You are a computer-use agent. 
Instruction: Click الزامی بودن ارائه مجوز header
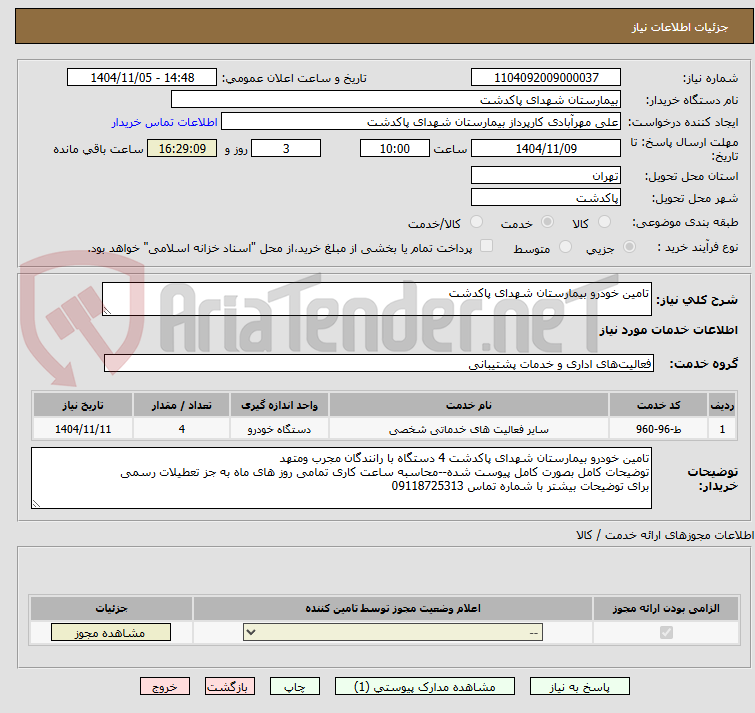point(666,609)
